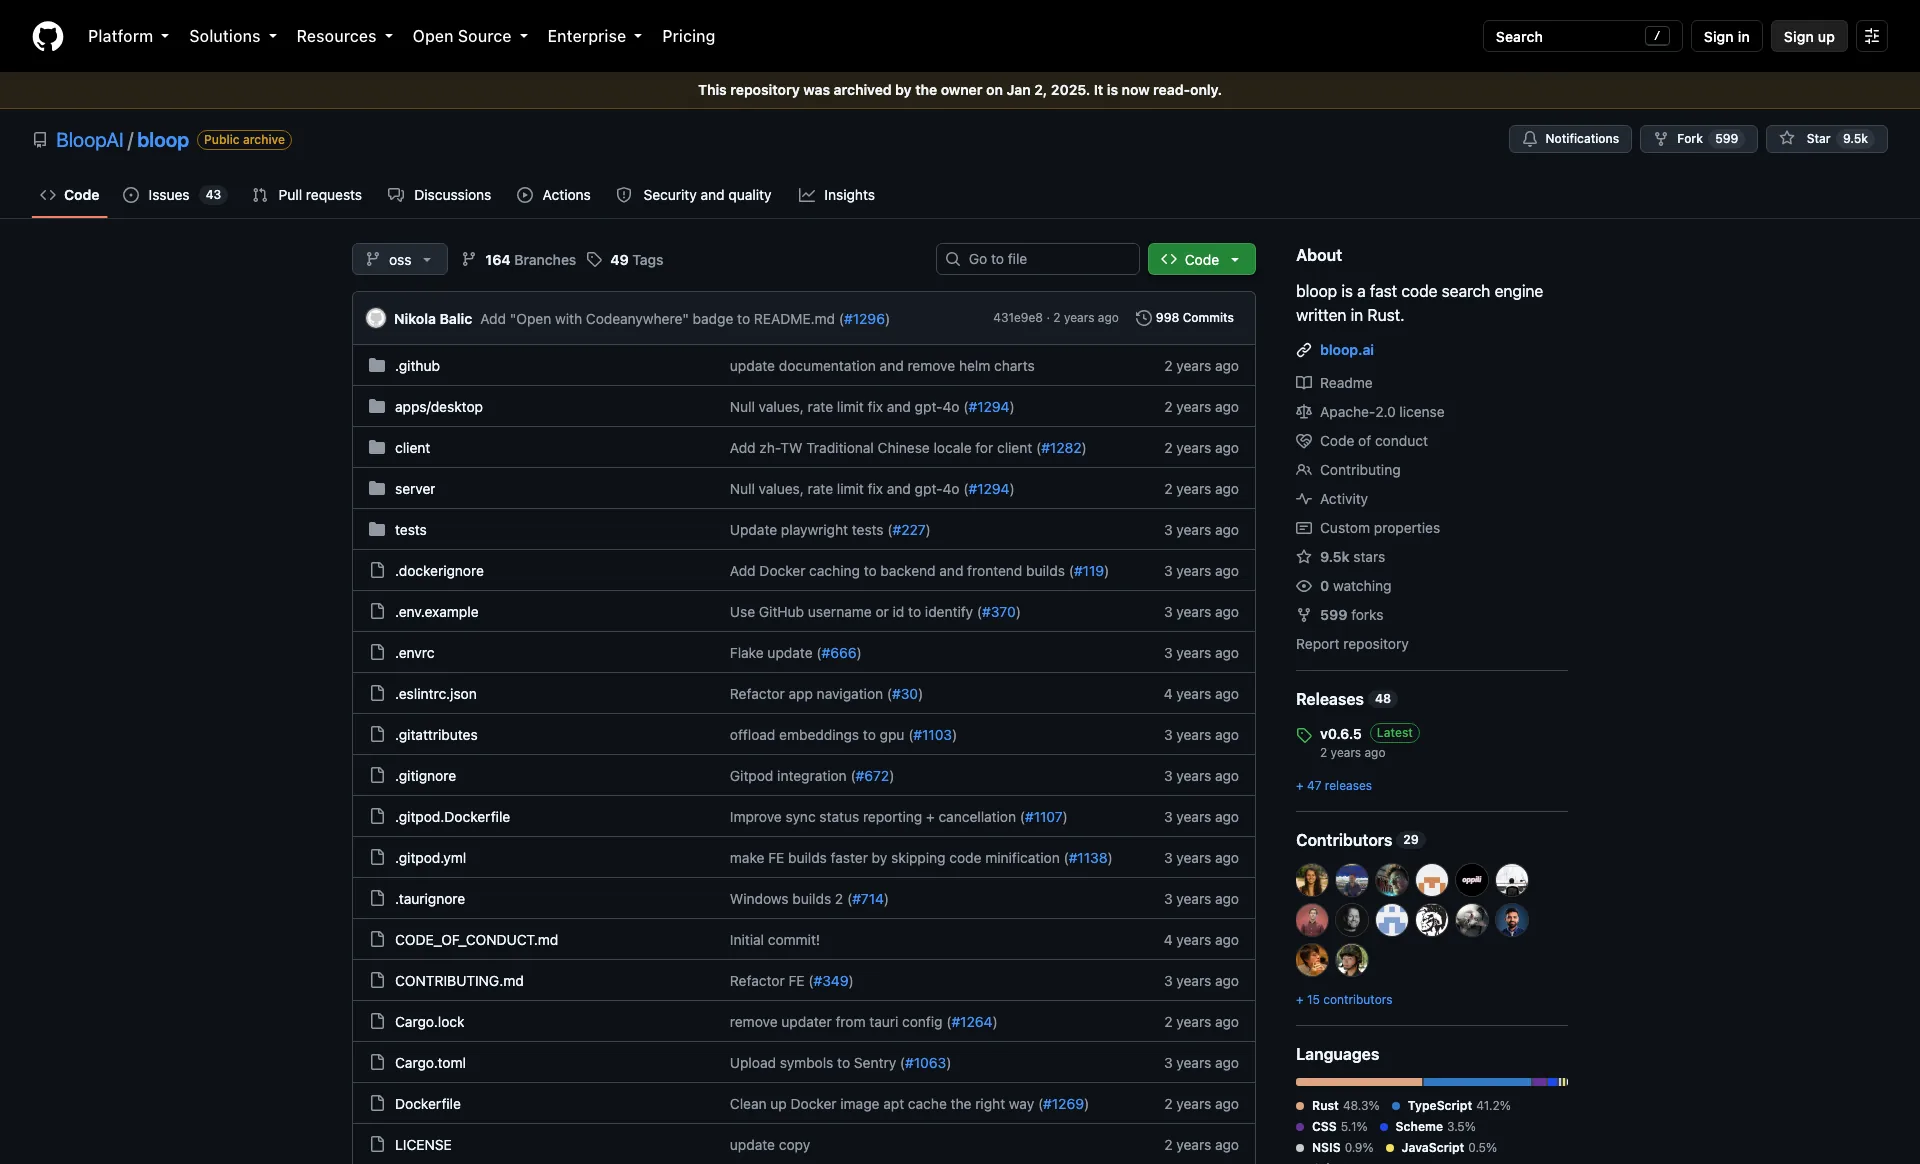Image resolution: width=1920 pixels, height=1164 pixels.
Task: Click the Notifications bell button
Action: pyautogui.click(x=1570, y=139)
